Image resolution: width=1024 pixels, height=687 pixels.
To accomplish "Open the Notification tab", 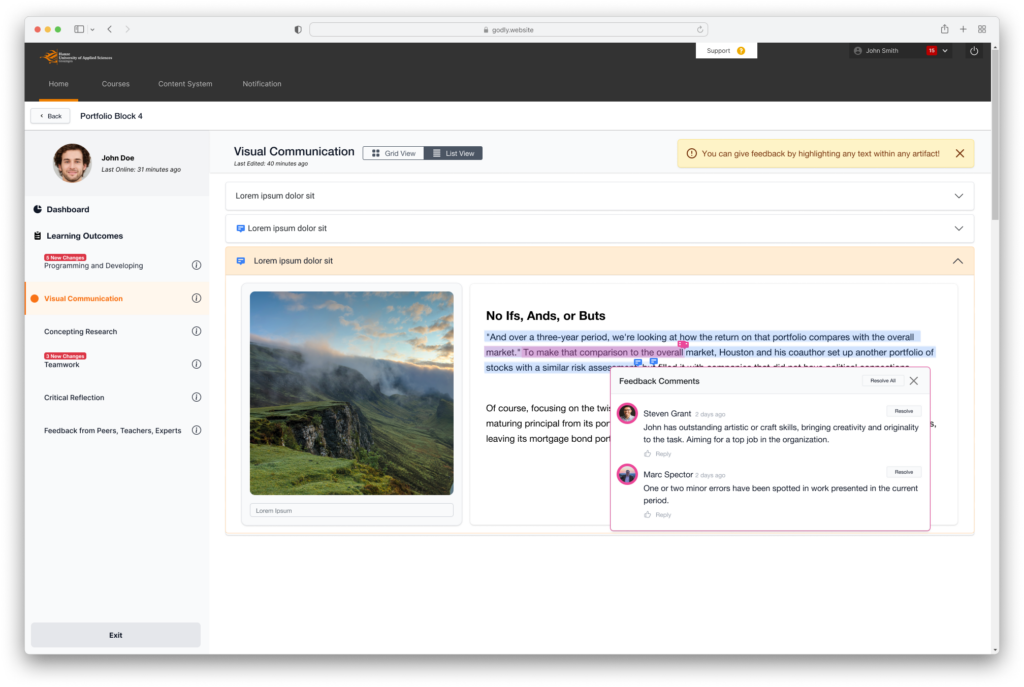I will click(262, 84).
